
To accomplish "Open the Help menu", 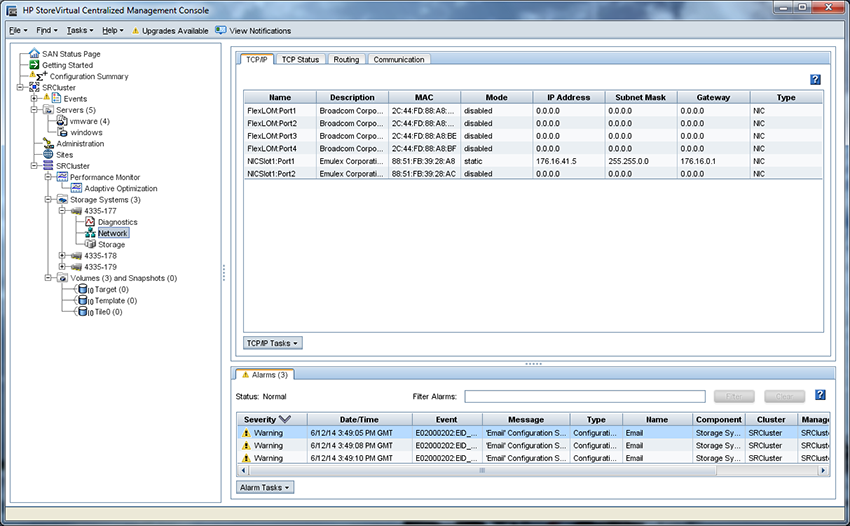I will (x=113, y=30).
